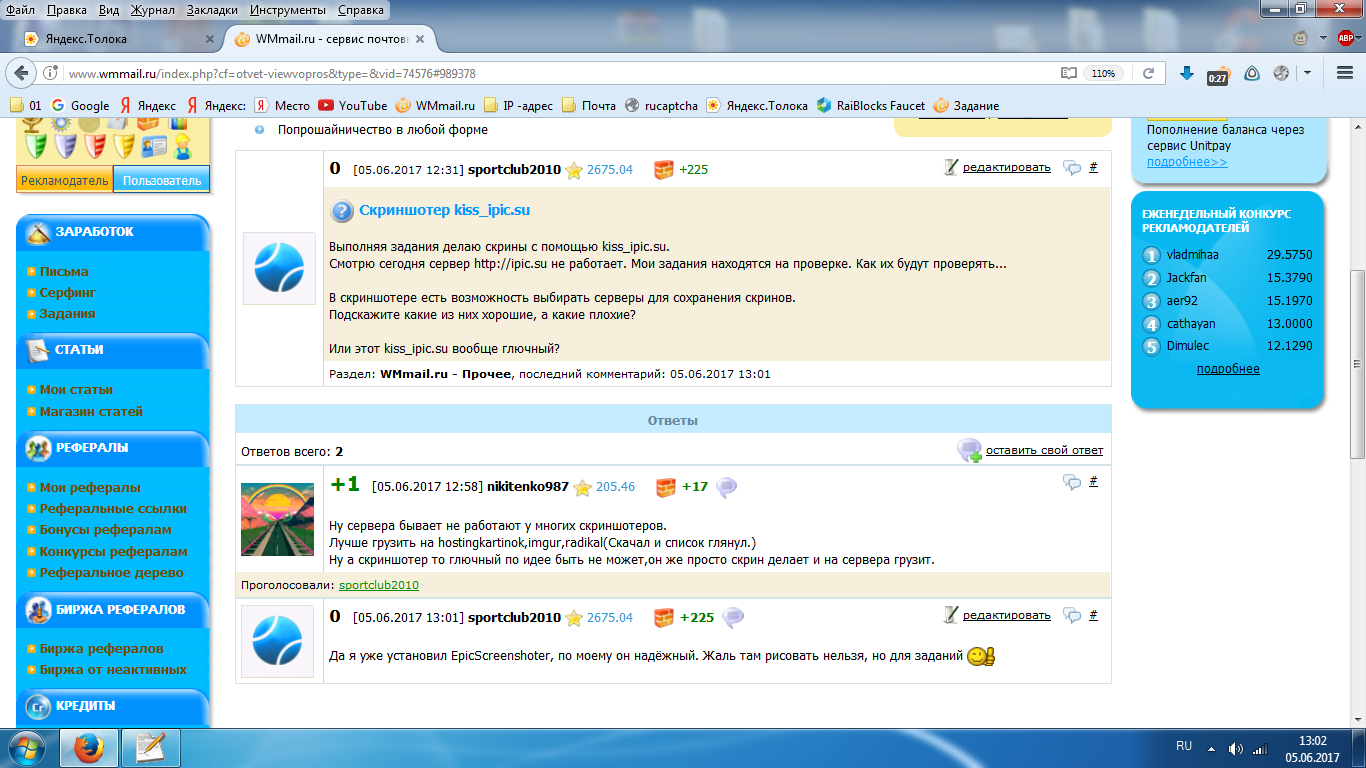Viewport: 1366px width, 768px height.
Task: Open the YouTube bookmark
Action: [x=352, y=105]
